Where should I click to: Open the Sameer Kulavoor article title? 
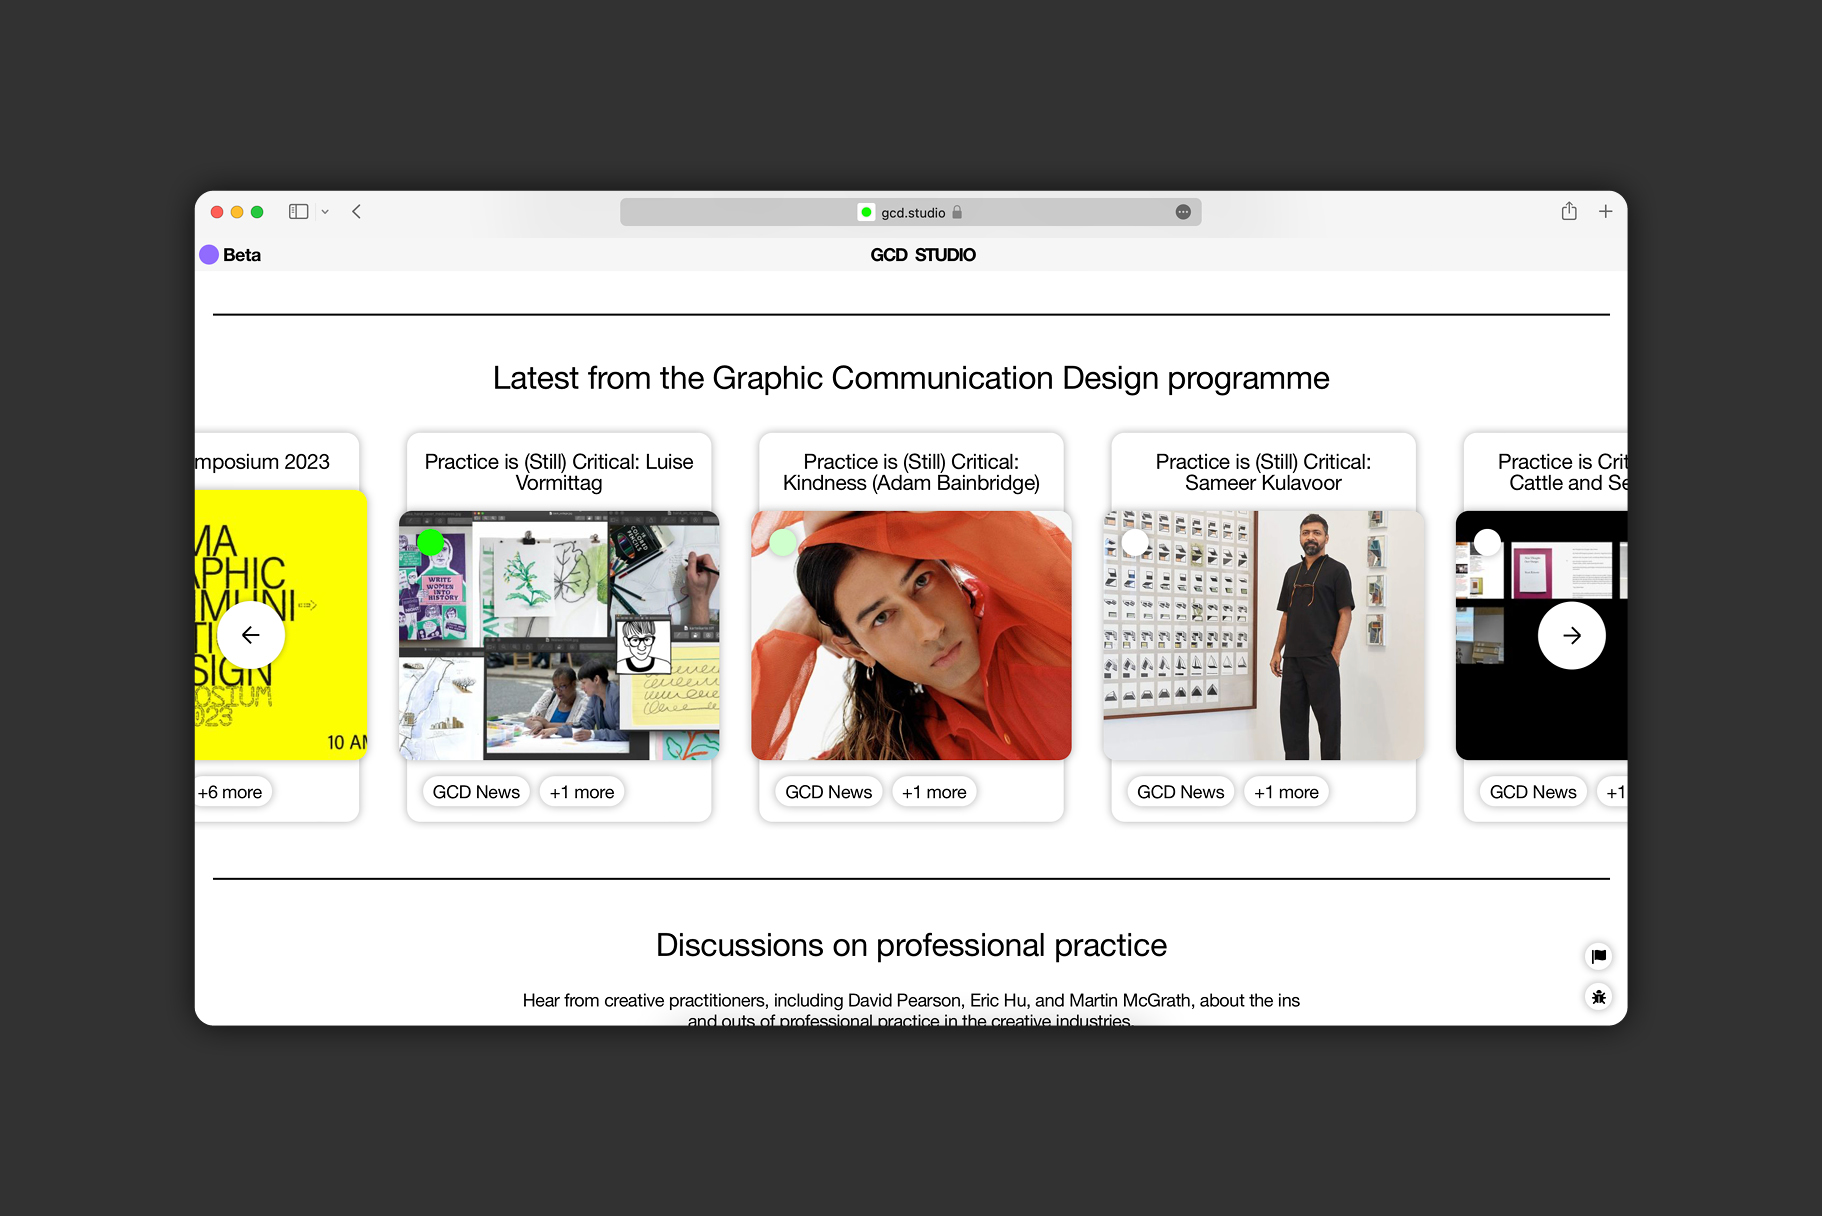[x=1263, y=472]
